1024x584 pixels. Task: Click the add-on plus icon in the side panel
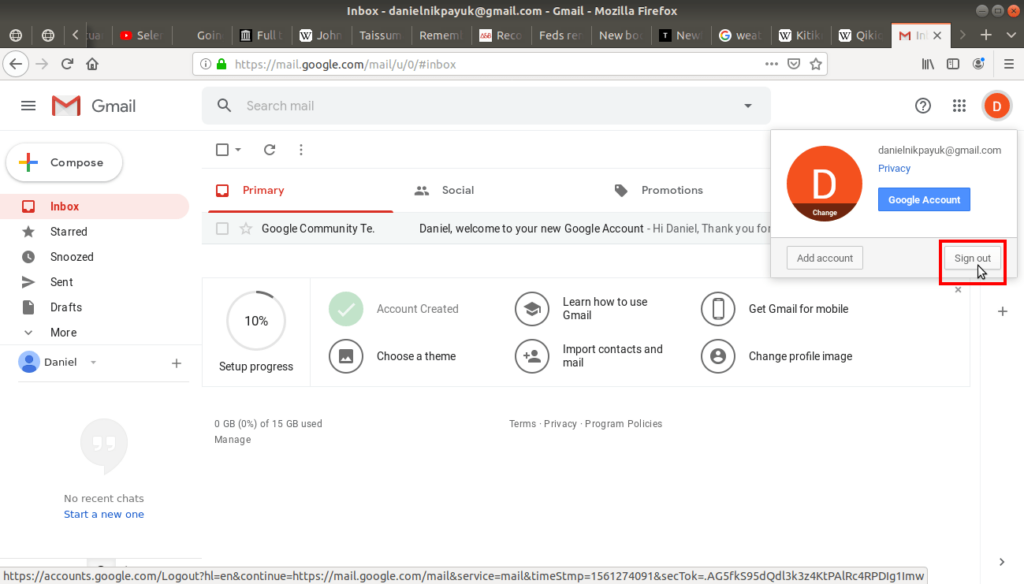point(1002,312)
